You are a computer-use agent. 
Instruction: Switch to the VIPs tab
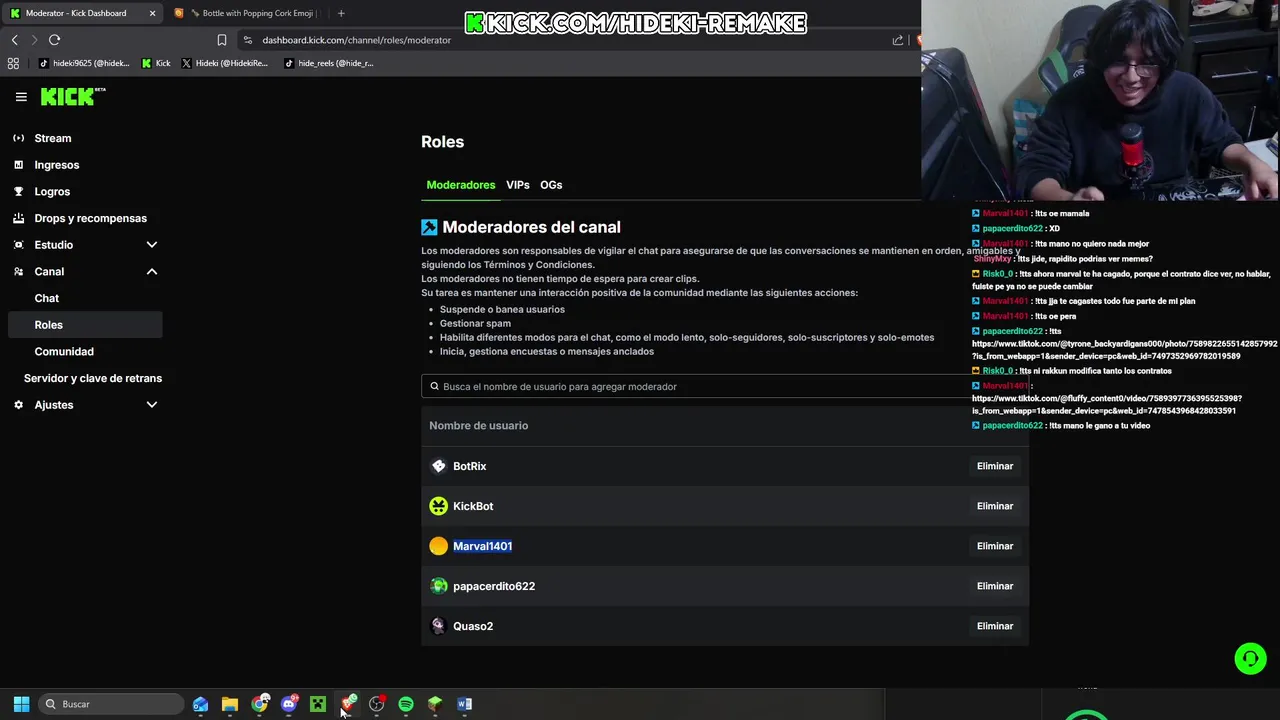click(518, 185)
